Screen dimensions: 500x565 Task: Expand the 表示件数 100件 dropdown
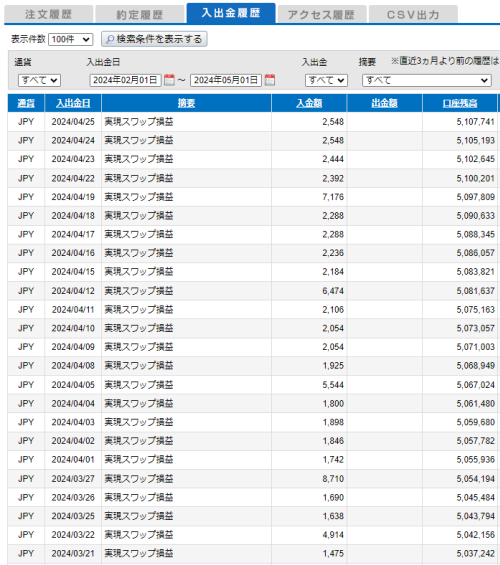[x=71, y=39]
